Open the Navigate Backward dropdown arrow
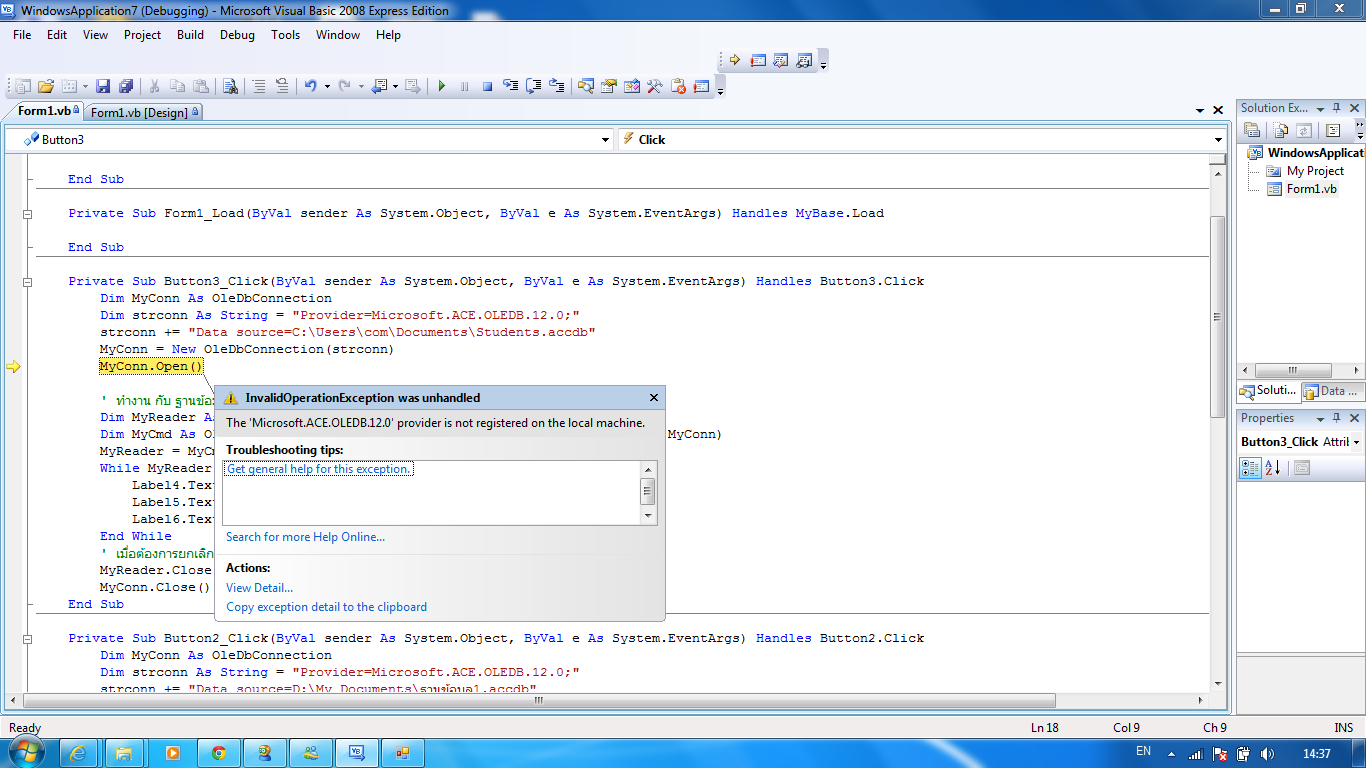 point(394,86)
